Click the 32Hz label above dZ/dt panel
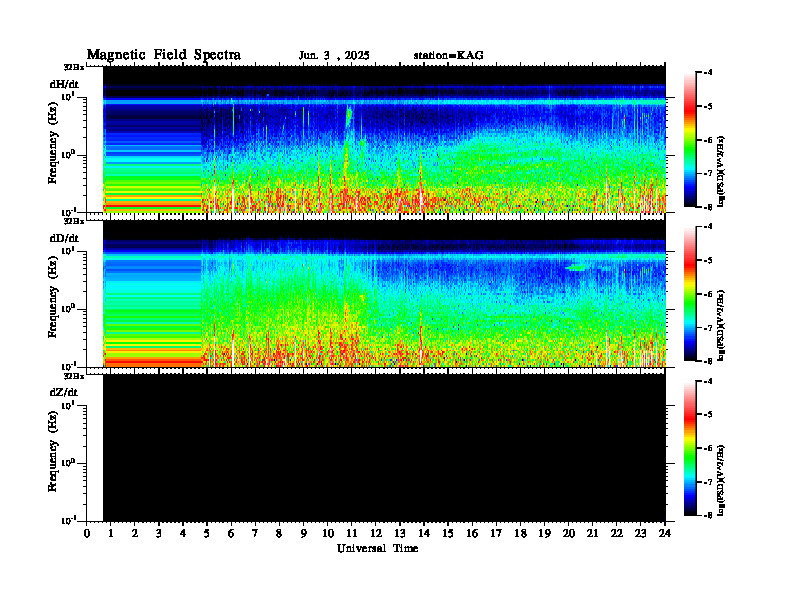The image size is (792, 612). click(x=74, y=376)
